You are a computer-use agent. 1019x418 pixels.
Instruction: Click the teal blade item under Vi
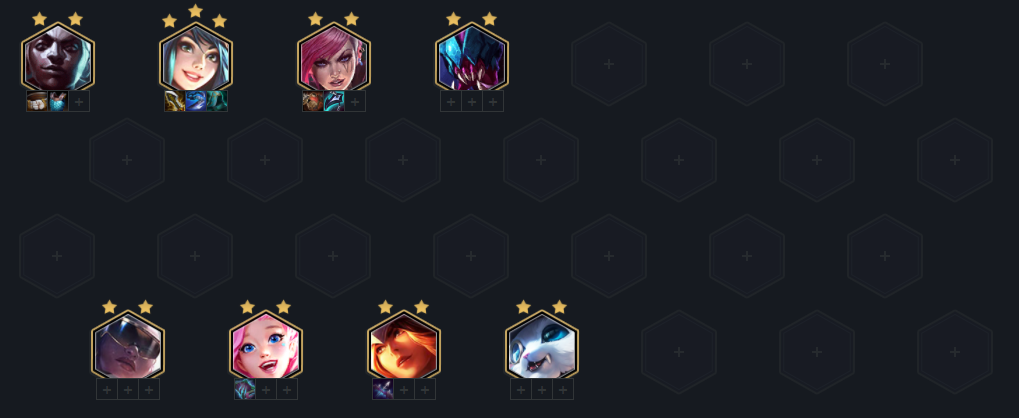[x=334, y=101]
